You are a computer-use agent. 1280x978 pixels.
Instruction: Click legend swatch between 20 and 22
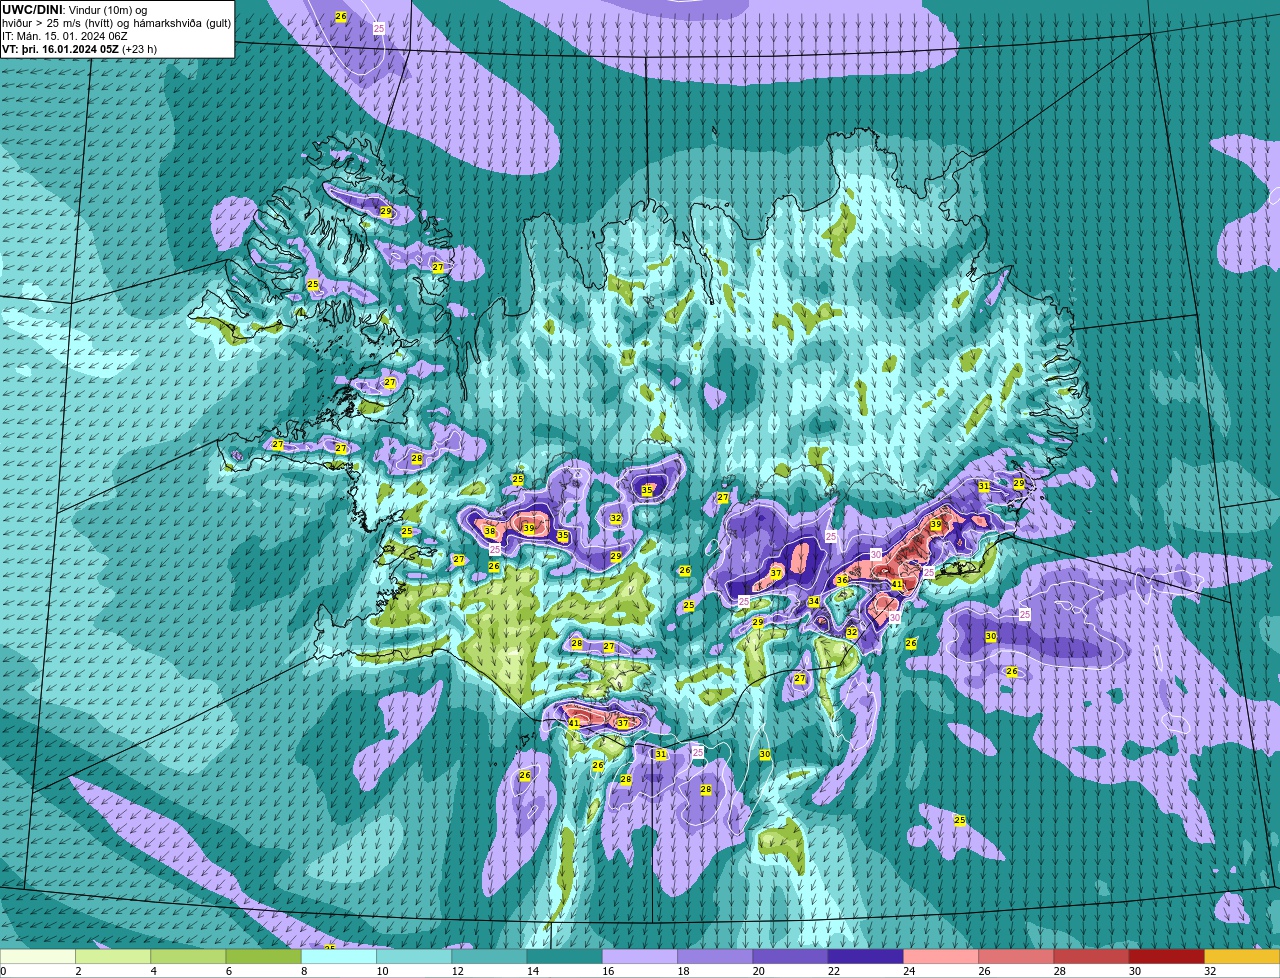pos(790,957)
